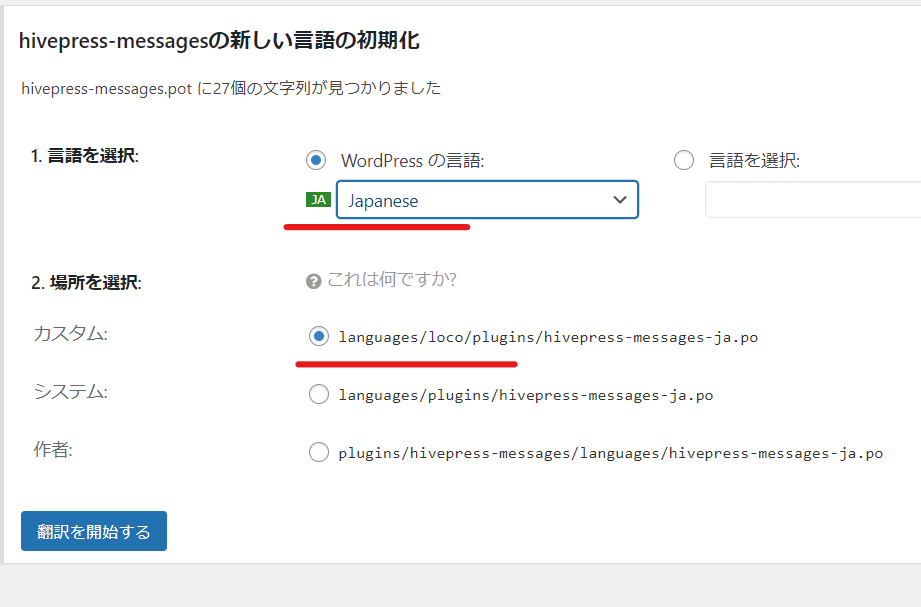This screenshot has width=921, height=607.
Task: Click the languages/loco/plugins/hivepress-messages-ja.po path label
Action: point(548,337)
